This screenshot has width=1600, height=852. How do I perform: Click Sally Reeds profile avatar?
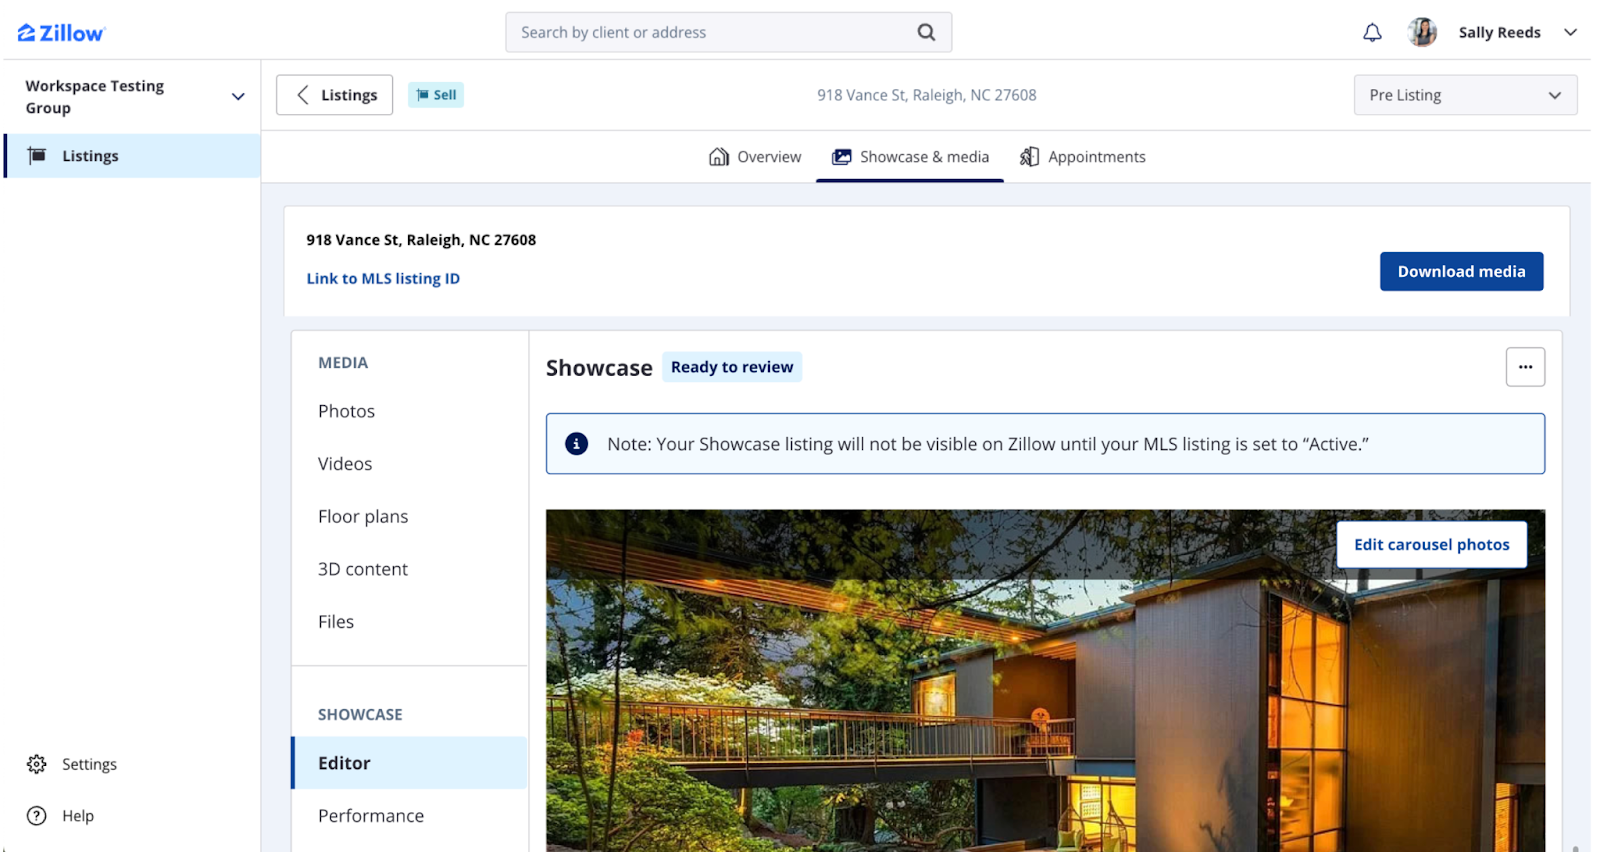[1421, 32]
